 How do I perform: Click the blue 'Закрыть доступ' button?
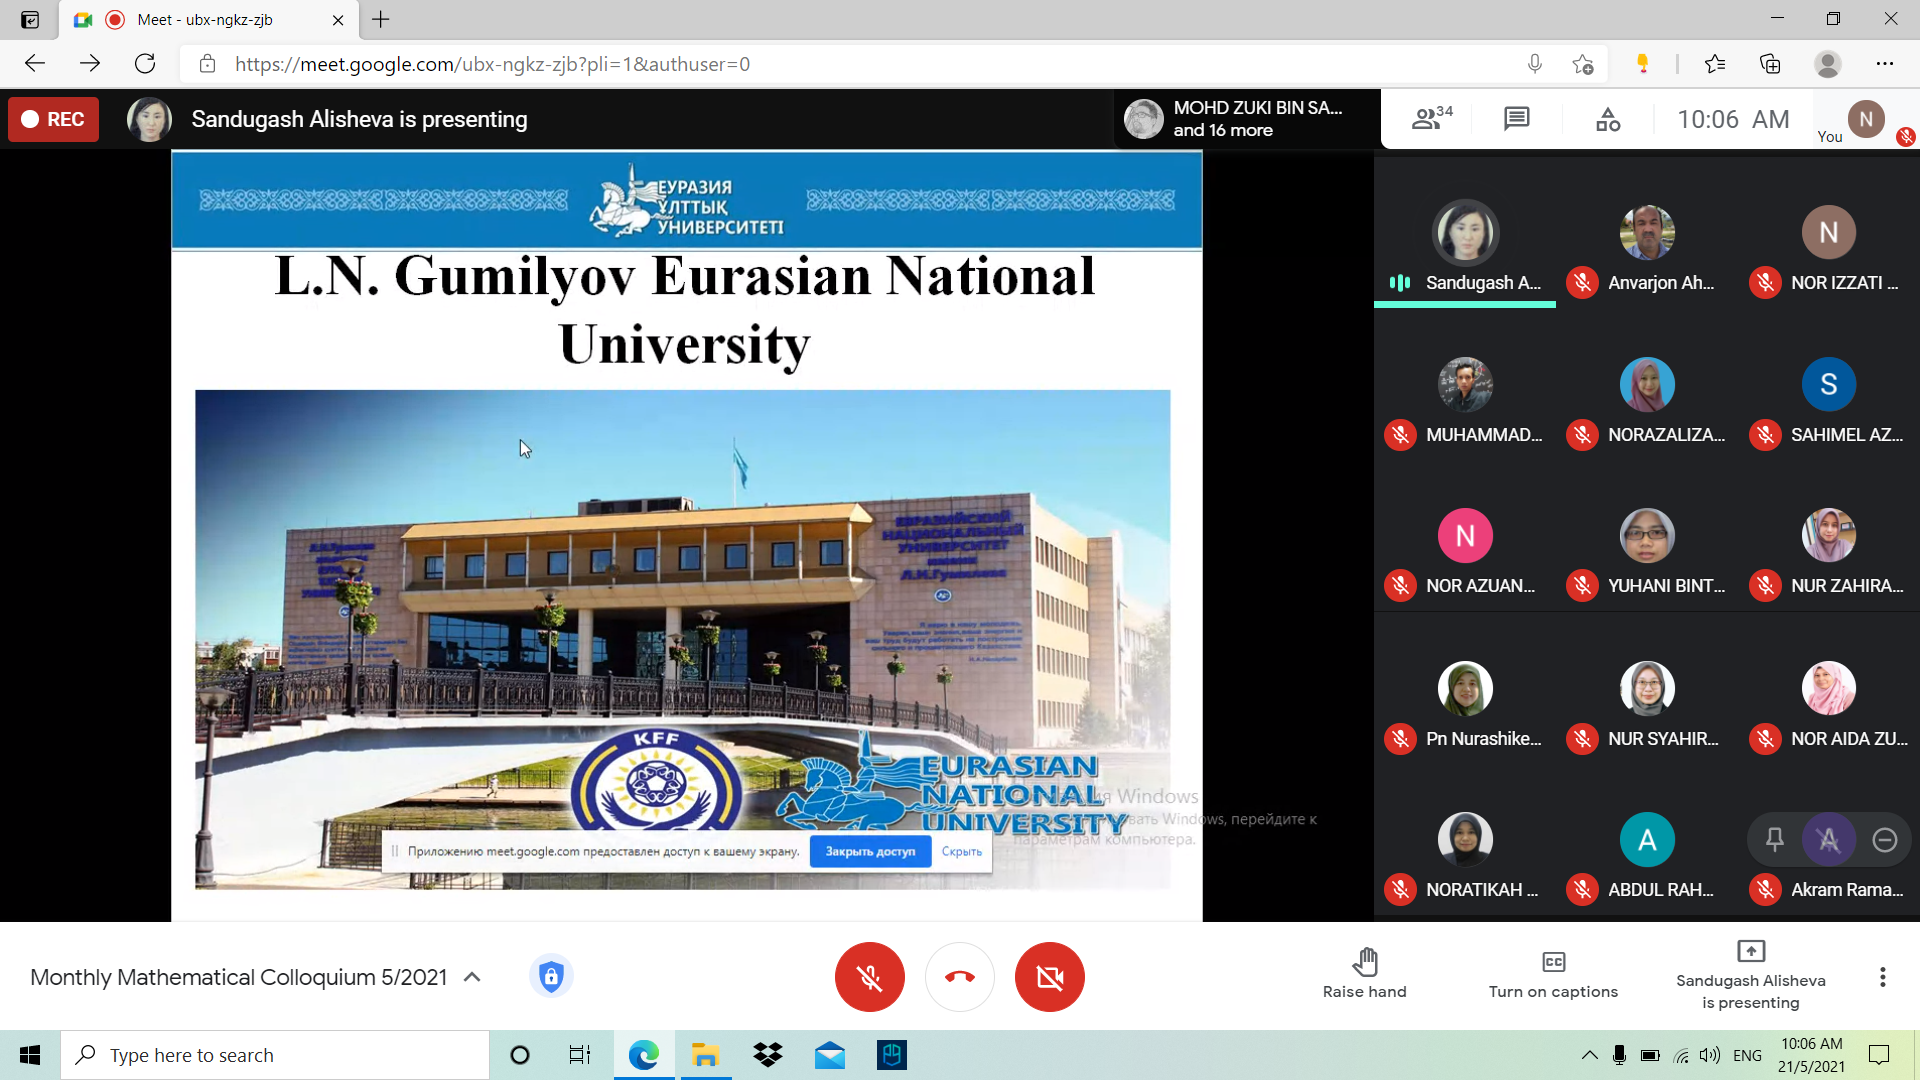click(x=870, y=852)
